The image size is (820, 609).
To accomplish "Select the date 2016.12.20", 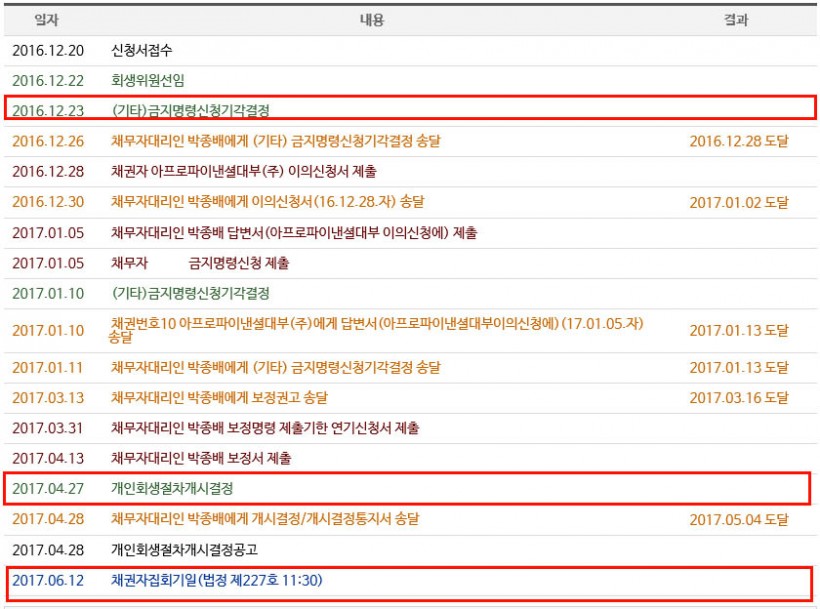I will click(48, 51).
